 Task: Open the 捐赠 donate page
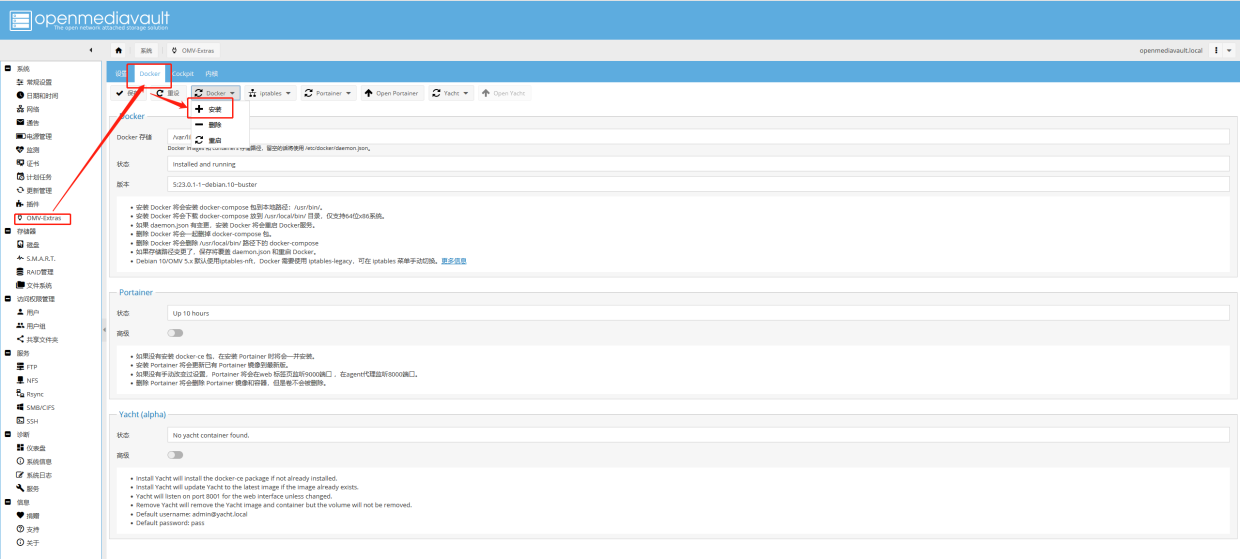point(33,515)
